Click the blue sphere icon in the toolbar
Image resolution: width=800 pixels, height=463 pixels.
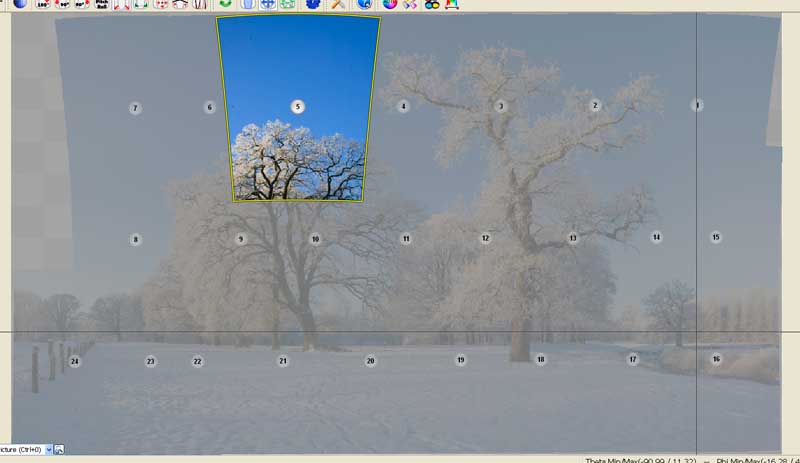point(19,4)
